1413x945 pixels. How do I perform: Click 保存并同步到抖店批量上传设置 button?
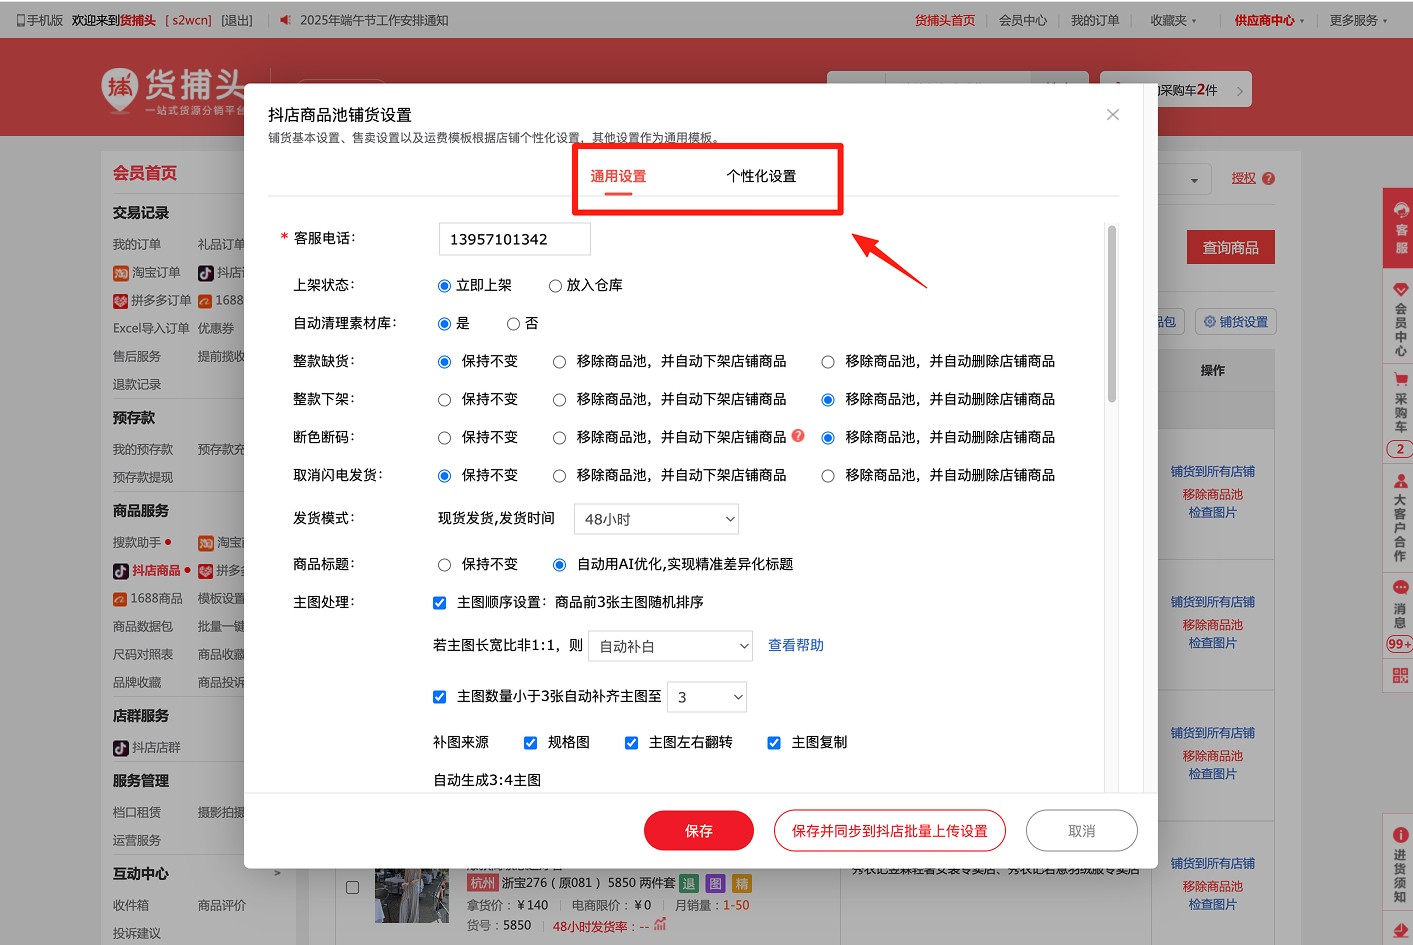pyautogui.click(x=890, y=831)
